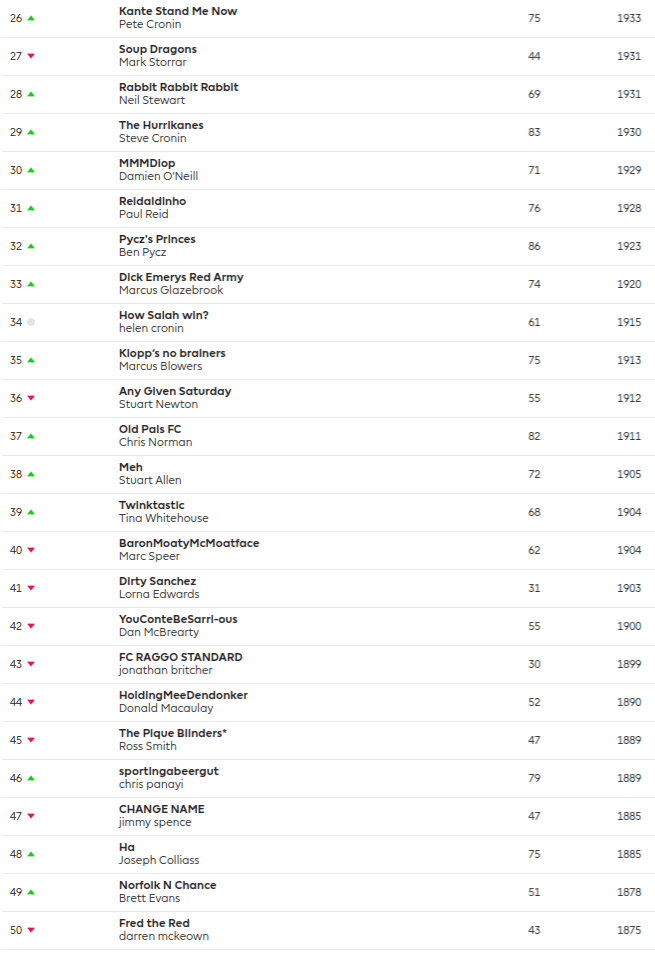Click red down arrow beside rank 36
The image size is (655, 956).
[31, 398]
